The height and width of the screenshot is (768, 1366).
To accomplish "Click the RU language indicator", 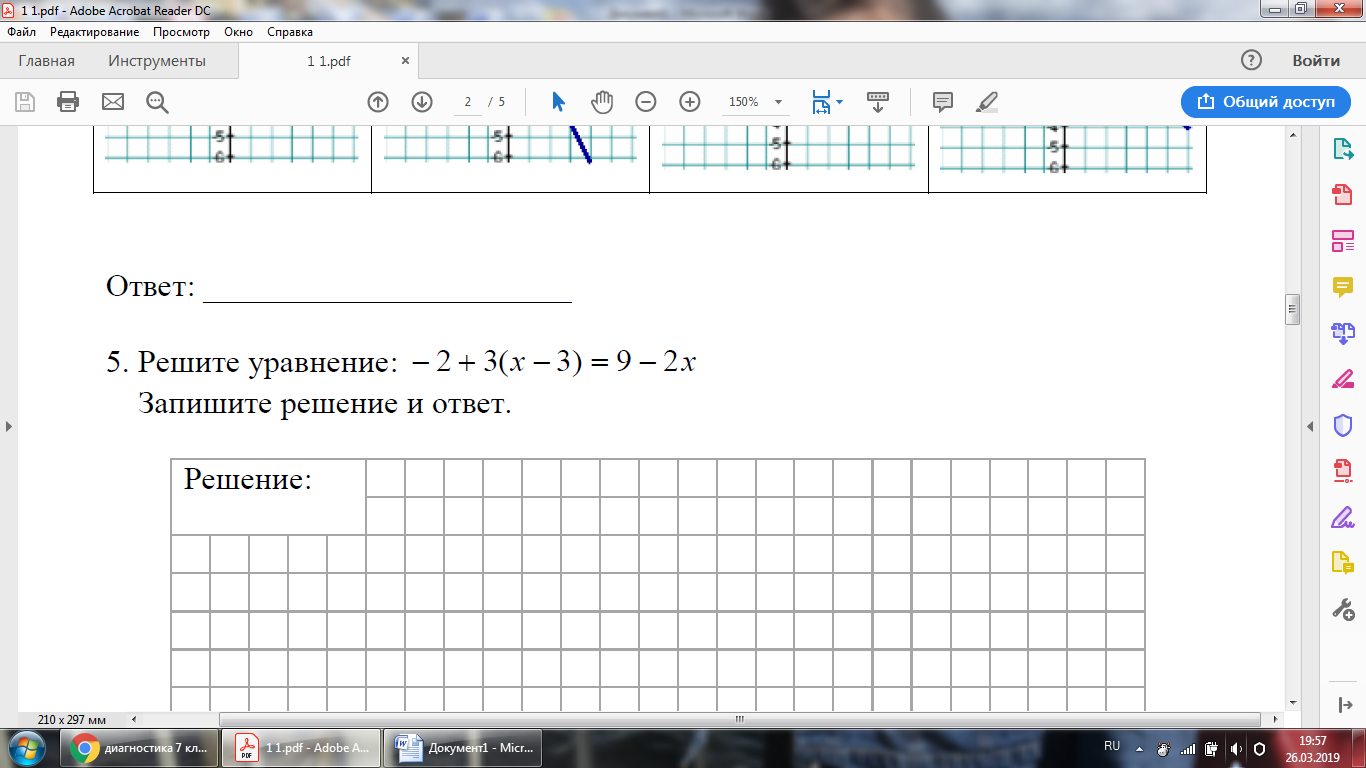I will pyautogui.click(x=1112, y=746).
